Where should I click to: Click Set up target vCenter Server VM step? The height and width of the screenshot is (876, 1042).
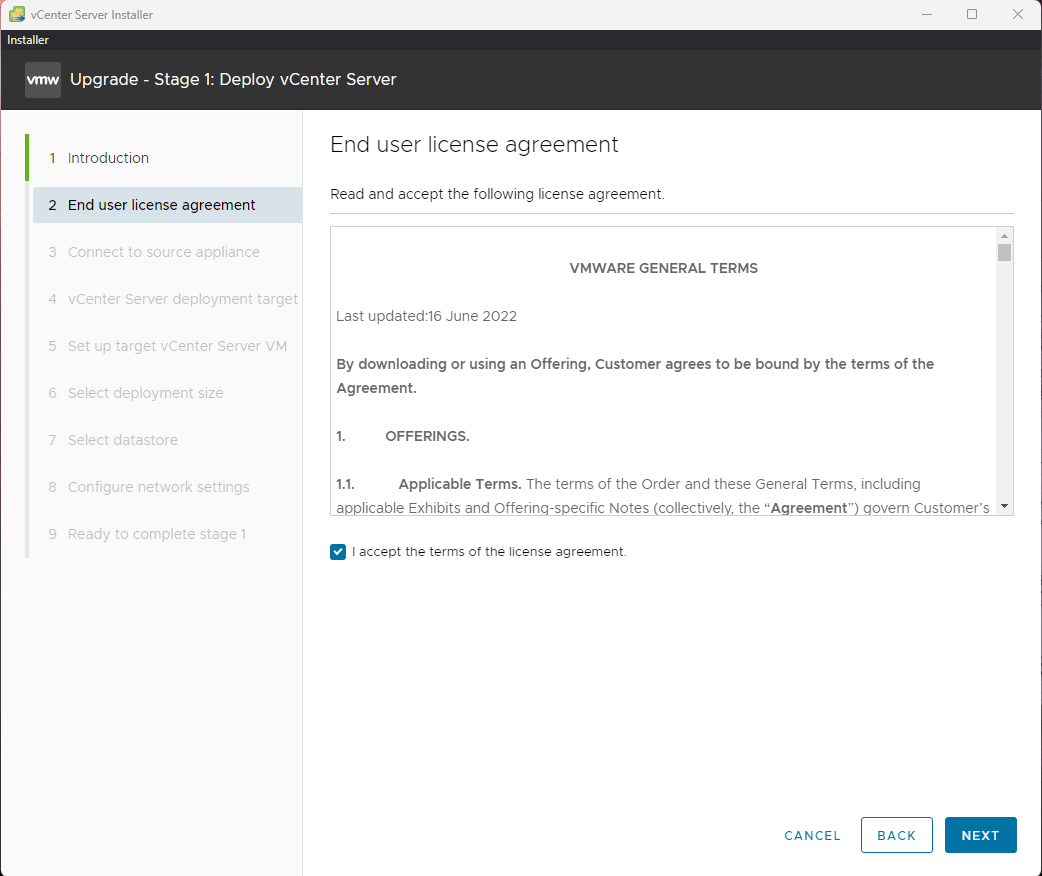(x=177, y=346)
